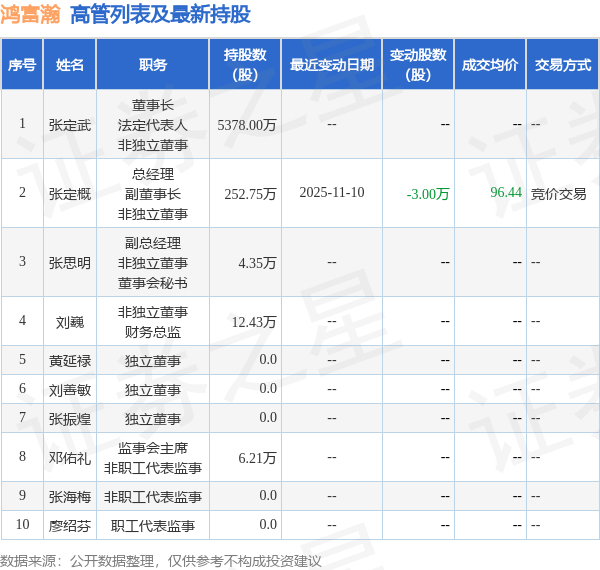Click the position '董事长' for 张定武
600x570 pixels.
[153, 105]
